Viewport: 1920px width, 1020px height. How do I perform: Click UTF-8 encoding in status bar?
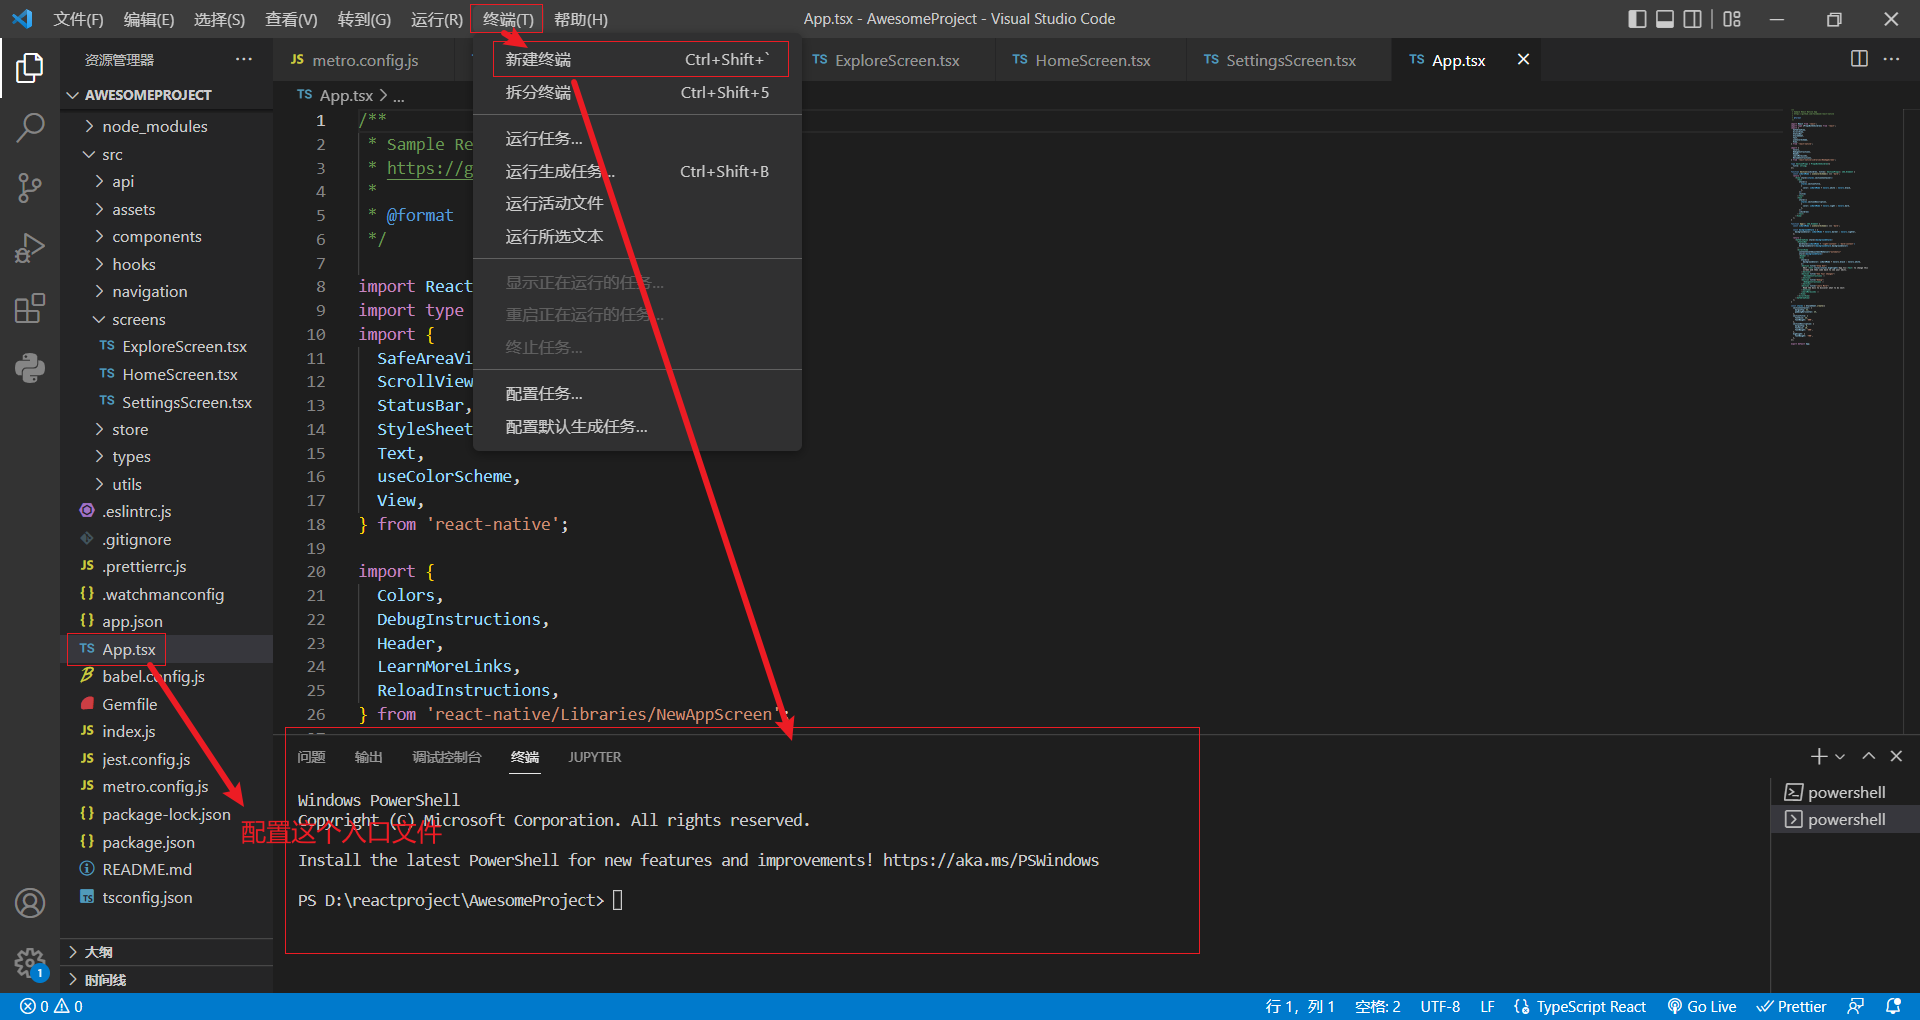(1440, 1006)
